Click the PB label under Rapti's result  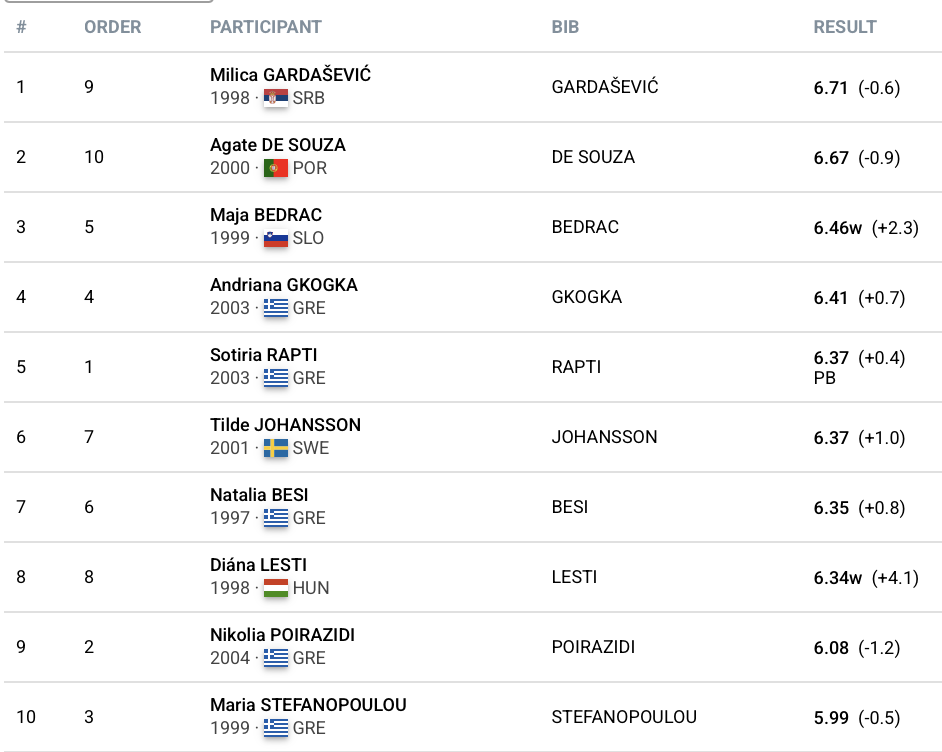click(x=825, y=378)
